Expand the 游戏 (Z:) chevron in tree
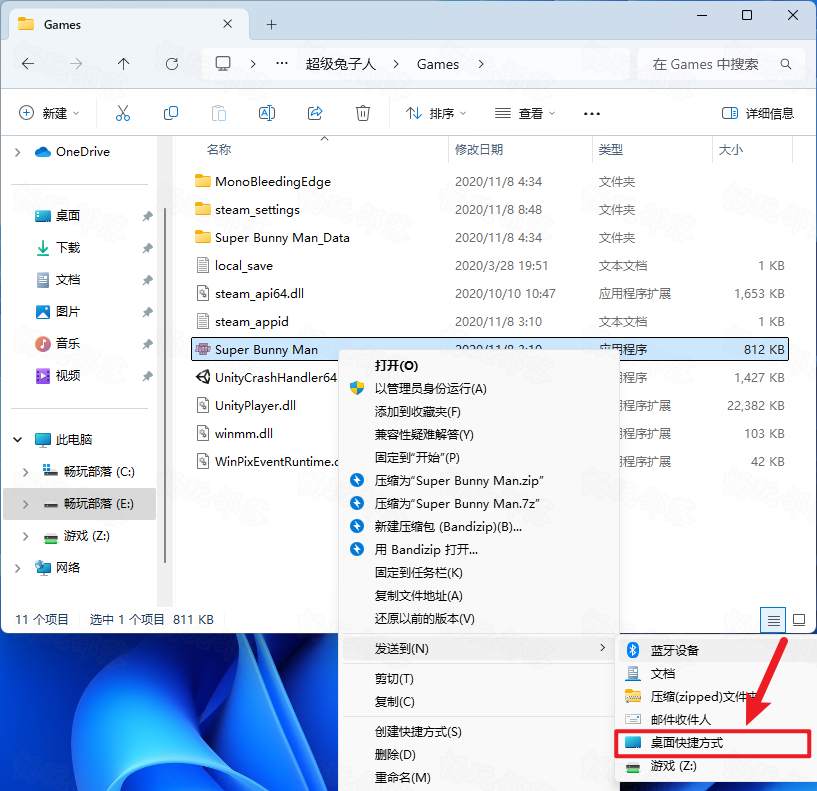This screenshot has width=817, height=791. click(x=25, y=536)
